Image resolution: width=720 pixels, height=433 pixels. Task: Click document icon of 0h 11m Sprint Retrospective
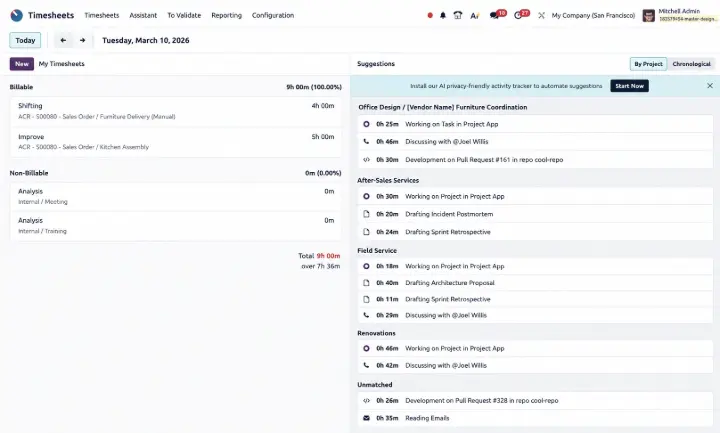click(366, 299)
